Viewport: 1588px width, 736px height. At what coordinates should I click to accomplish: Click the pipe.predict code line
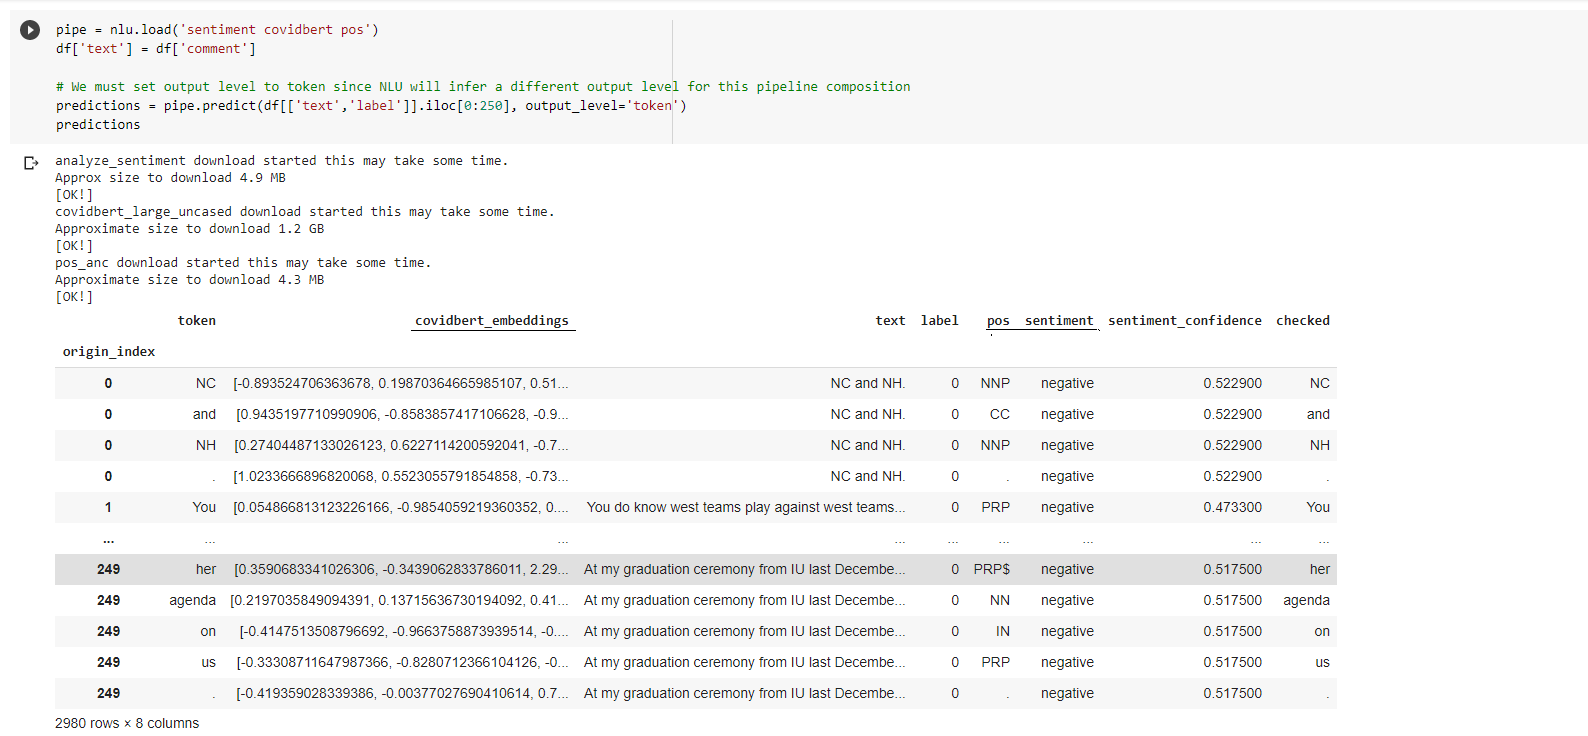(371, 106)
